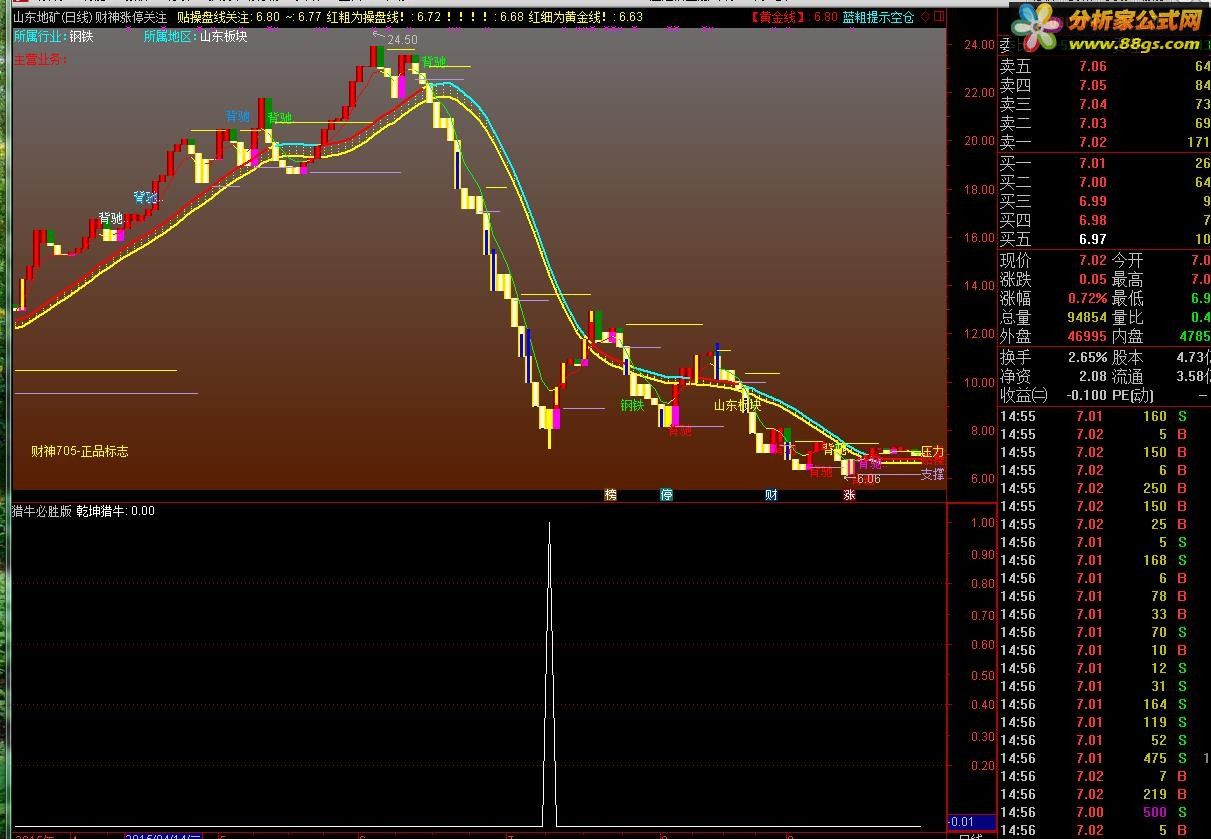
Task: Click the 涨 marker below the chart
Action: 850,495
